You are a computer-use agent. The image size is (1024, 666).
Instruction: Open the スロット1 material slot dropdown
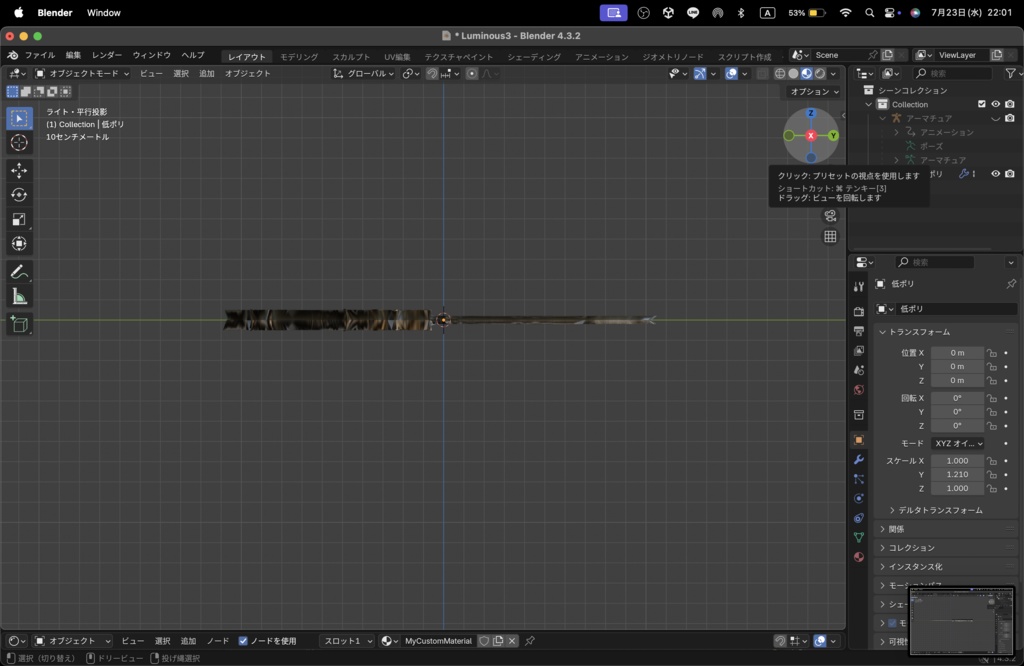coord(347,641)
